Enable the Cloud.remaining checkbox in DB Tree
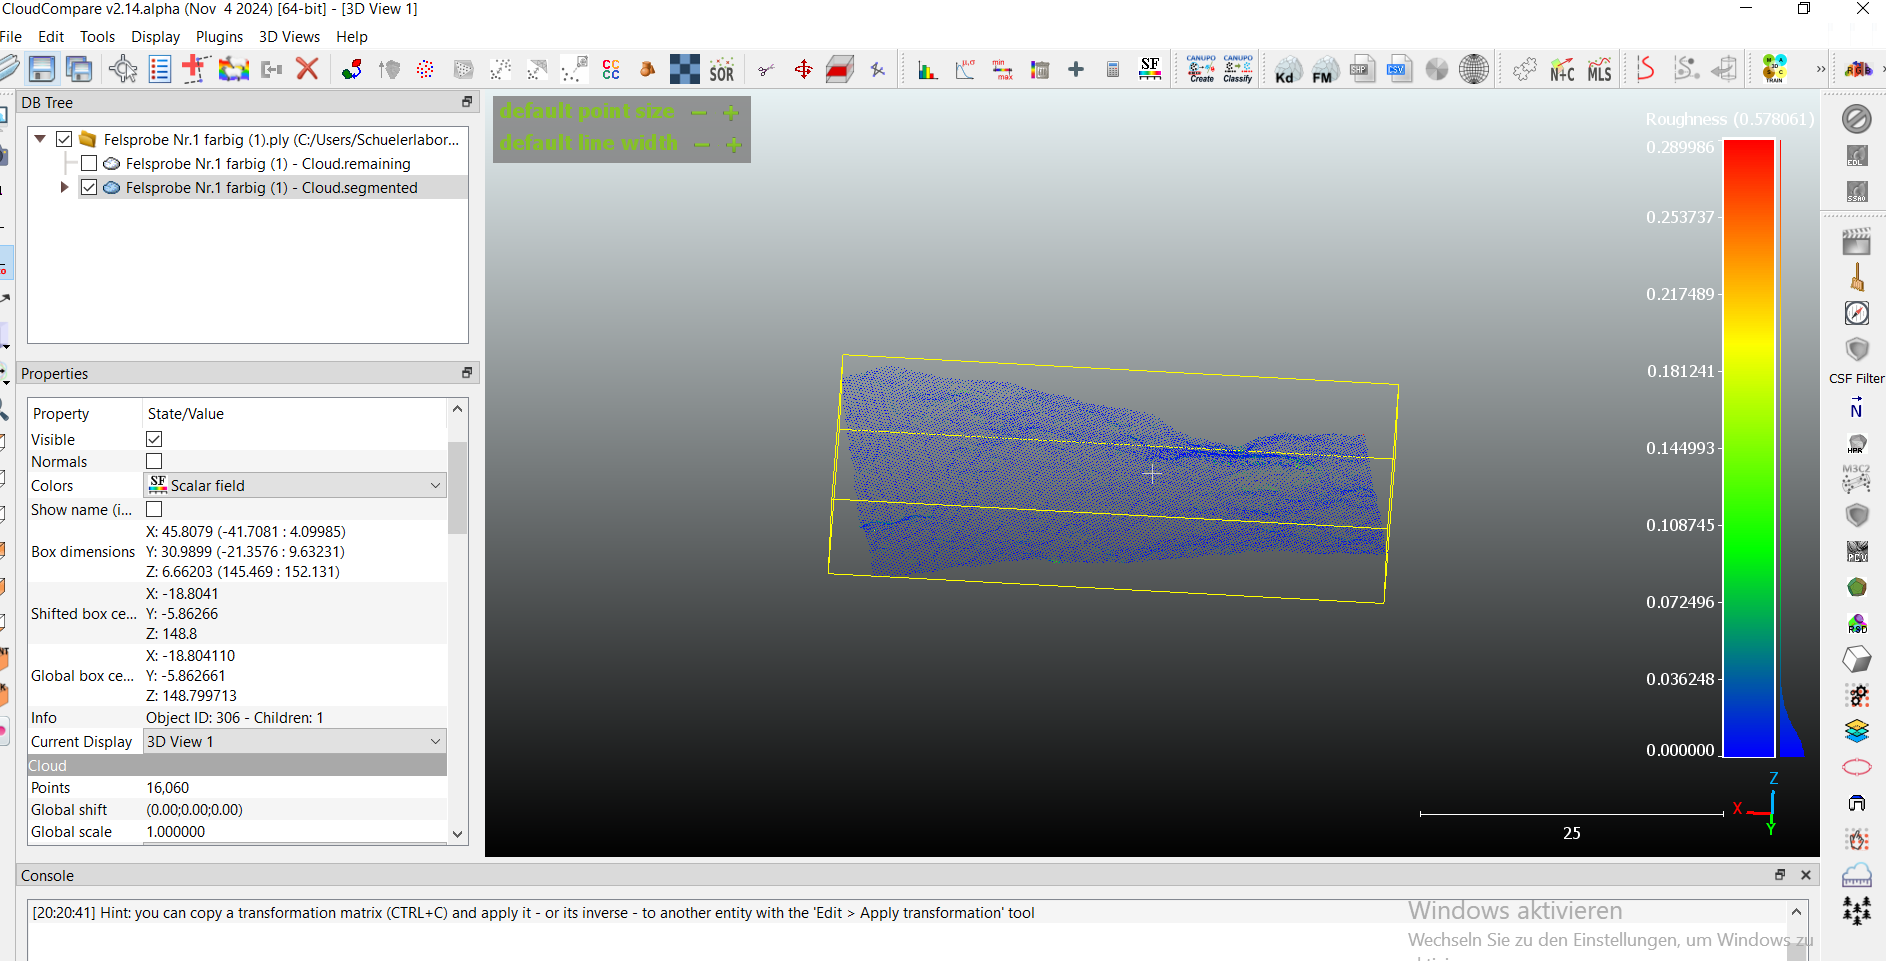 point(89,163)
